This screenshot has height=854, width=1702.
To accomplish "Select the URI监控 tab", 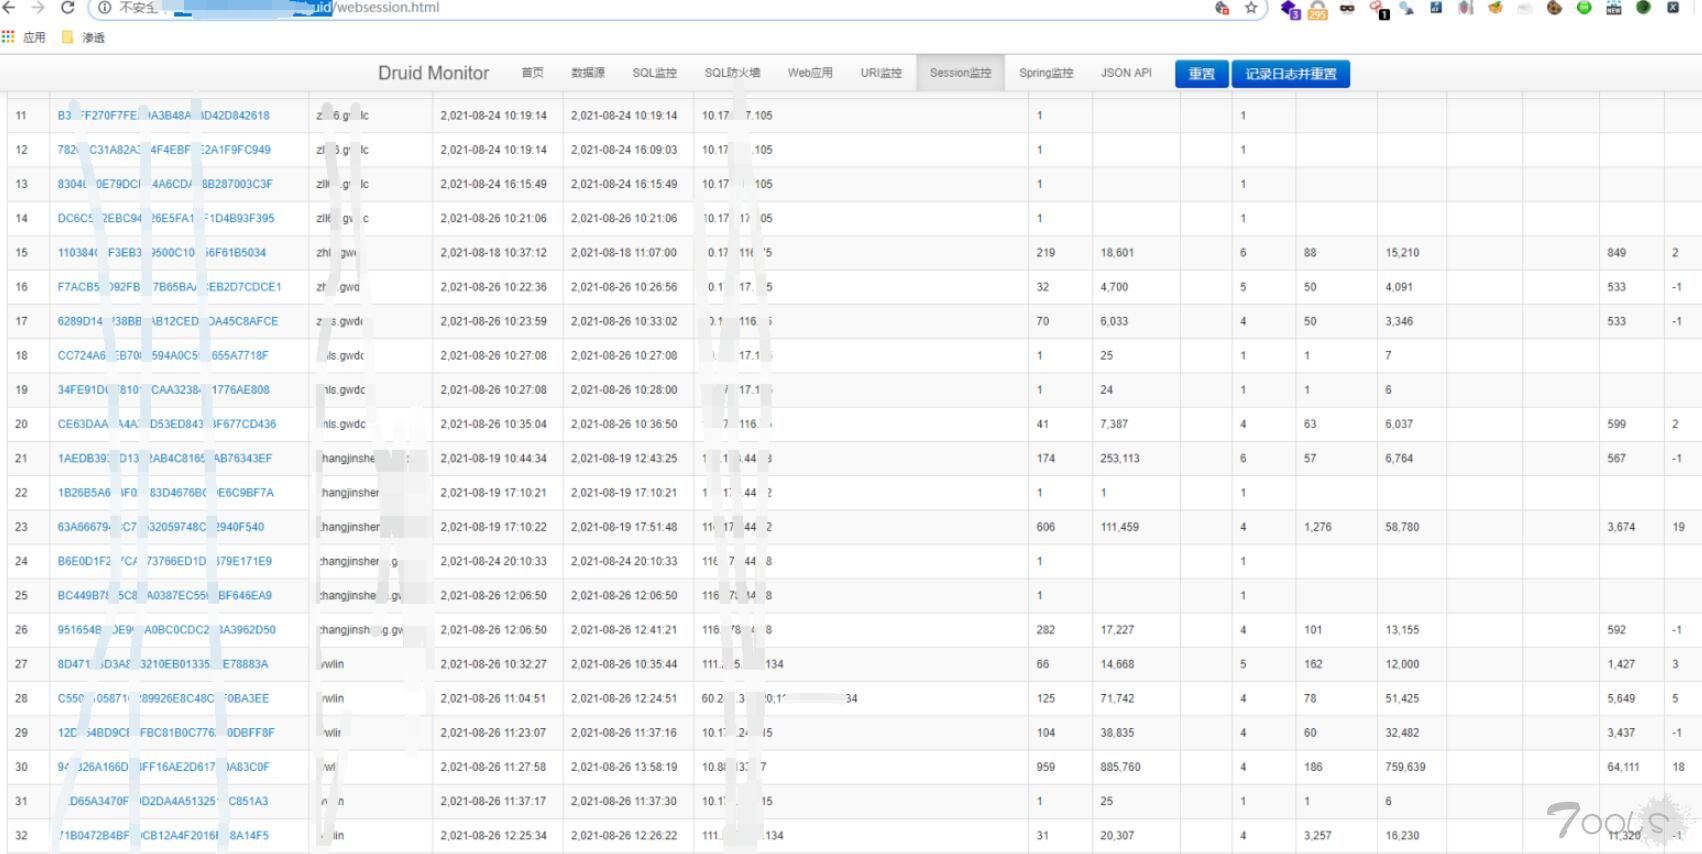I will pos(881,73).
